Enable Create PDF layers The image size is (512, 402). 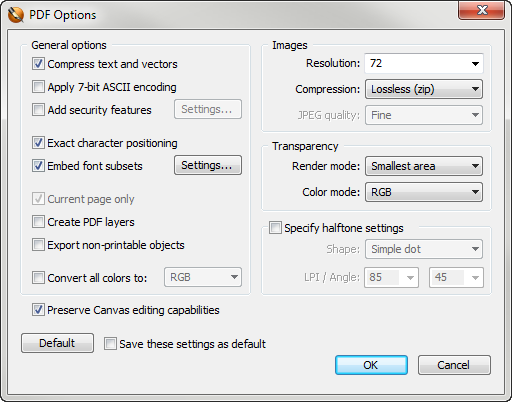click(x=38, y=222)
